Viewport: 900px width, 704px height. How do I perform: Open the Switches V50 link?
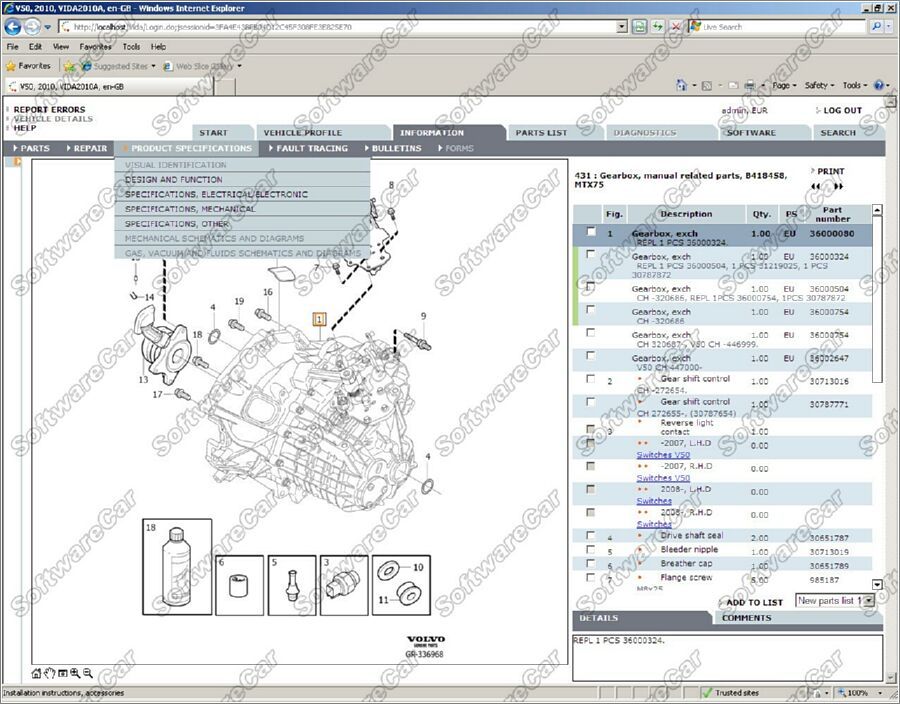pos(663,455)
